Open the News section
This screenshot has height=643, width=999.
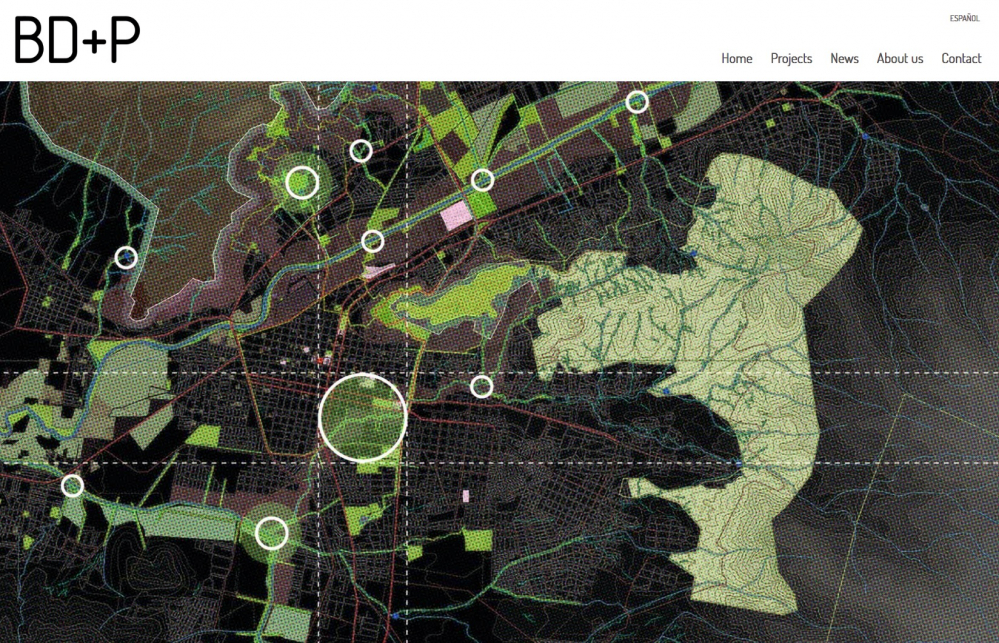pyautogui.click(x=844, y=58)
